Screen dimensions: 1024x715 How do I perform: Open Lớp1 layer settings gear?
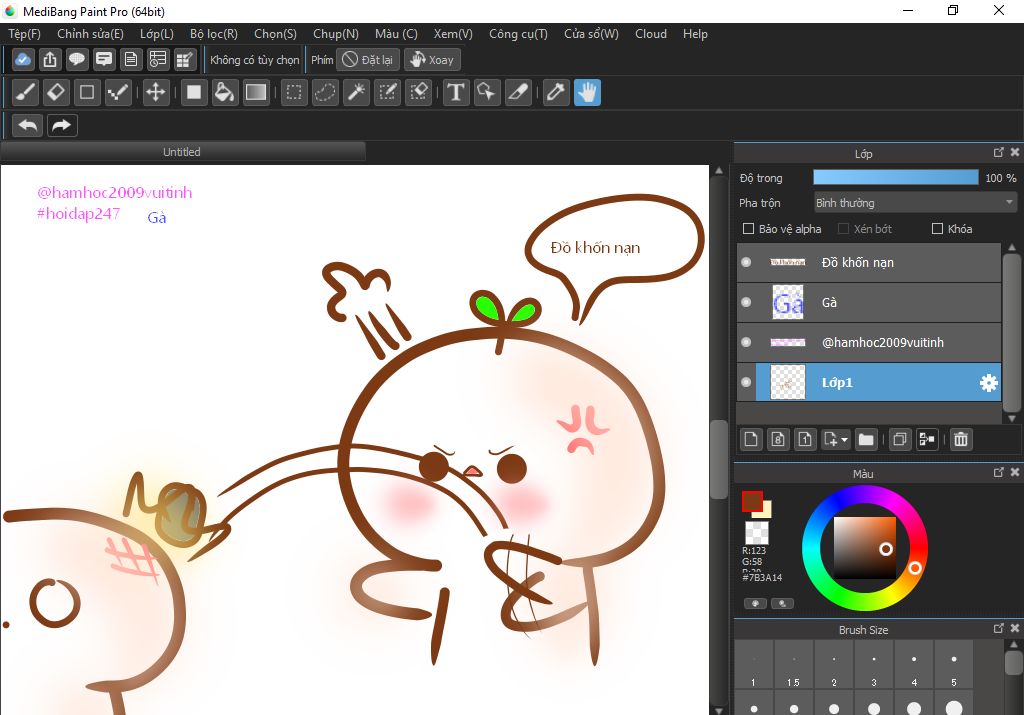[x=988, y=383]
